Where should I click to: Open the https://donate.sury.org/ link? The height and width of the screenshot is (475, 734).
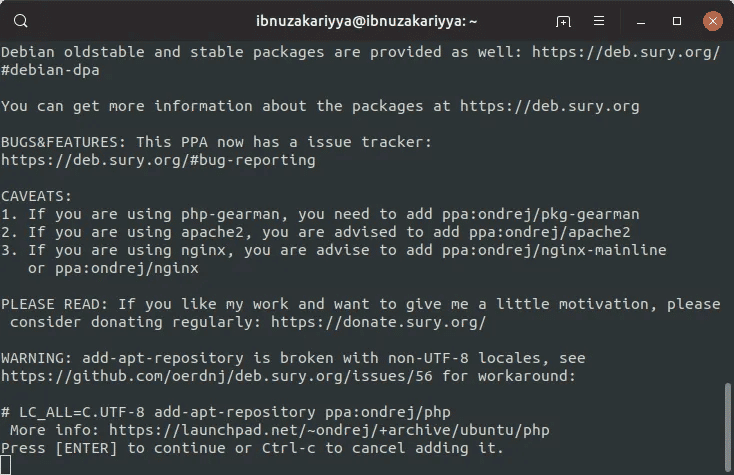tap(379, 322)
